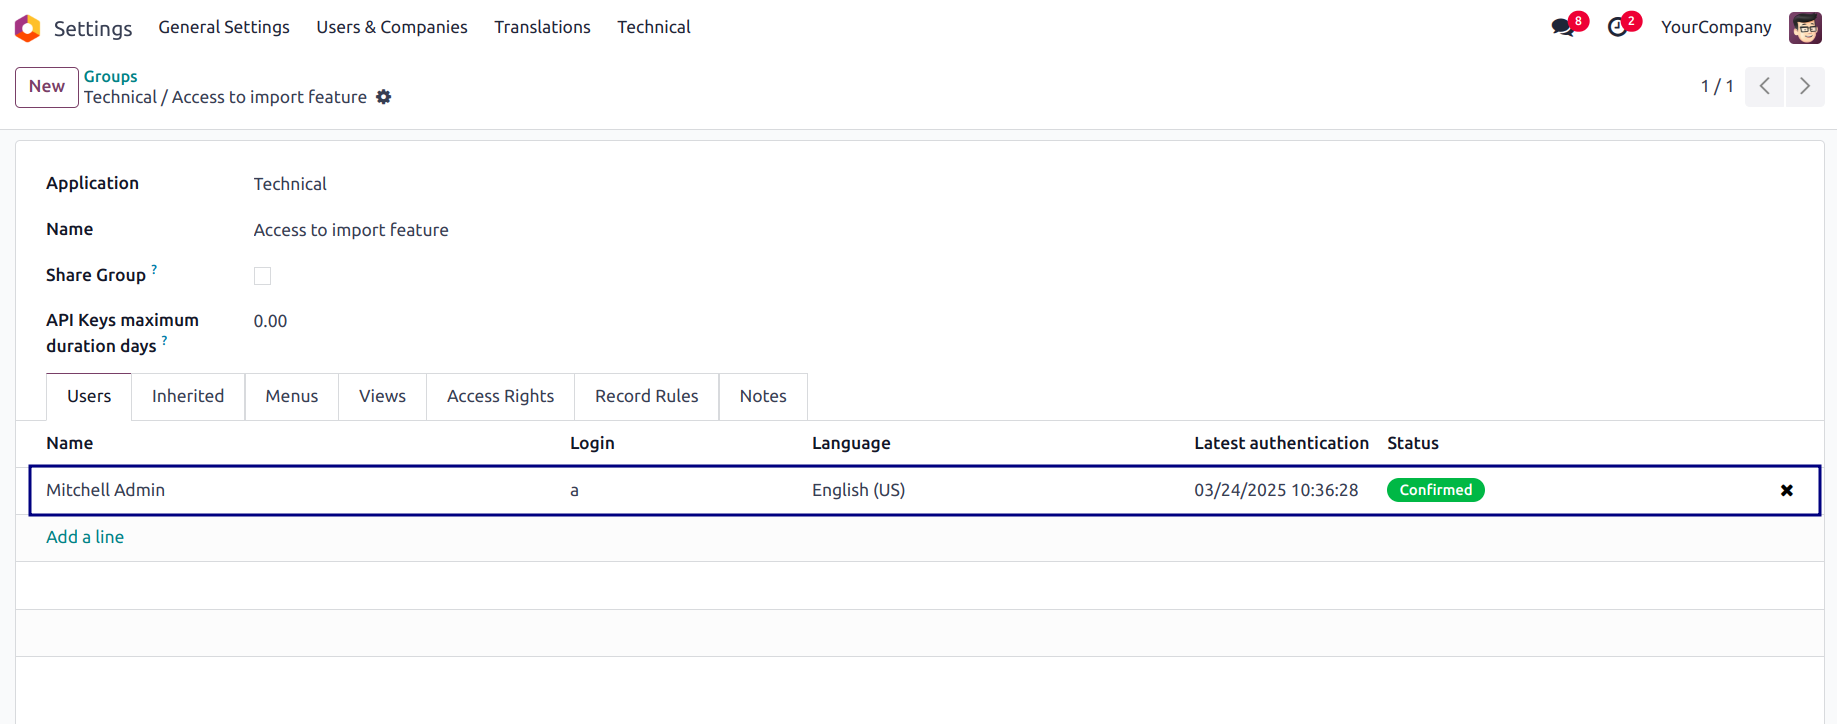Click the Confirmed status badge

tap(1435, 490)
